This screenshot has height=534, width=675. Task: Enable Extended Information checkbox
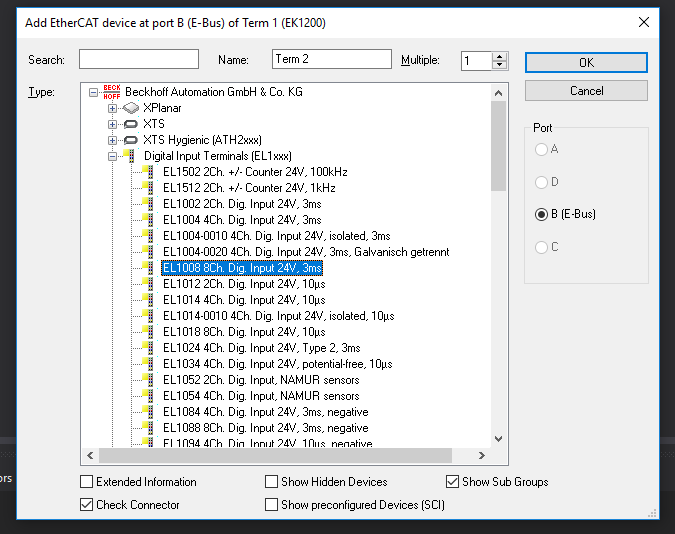tap(87, 481)
